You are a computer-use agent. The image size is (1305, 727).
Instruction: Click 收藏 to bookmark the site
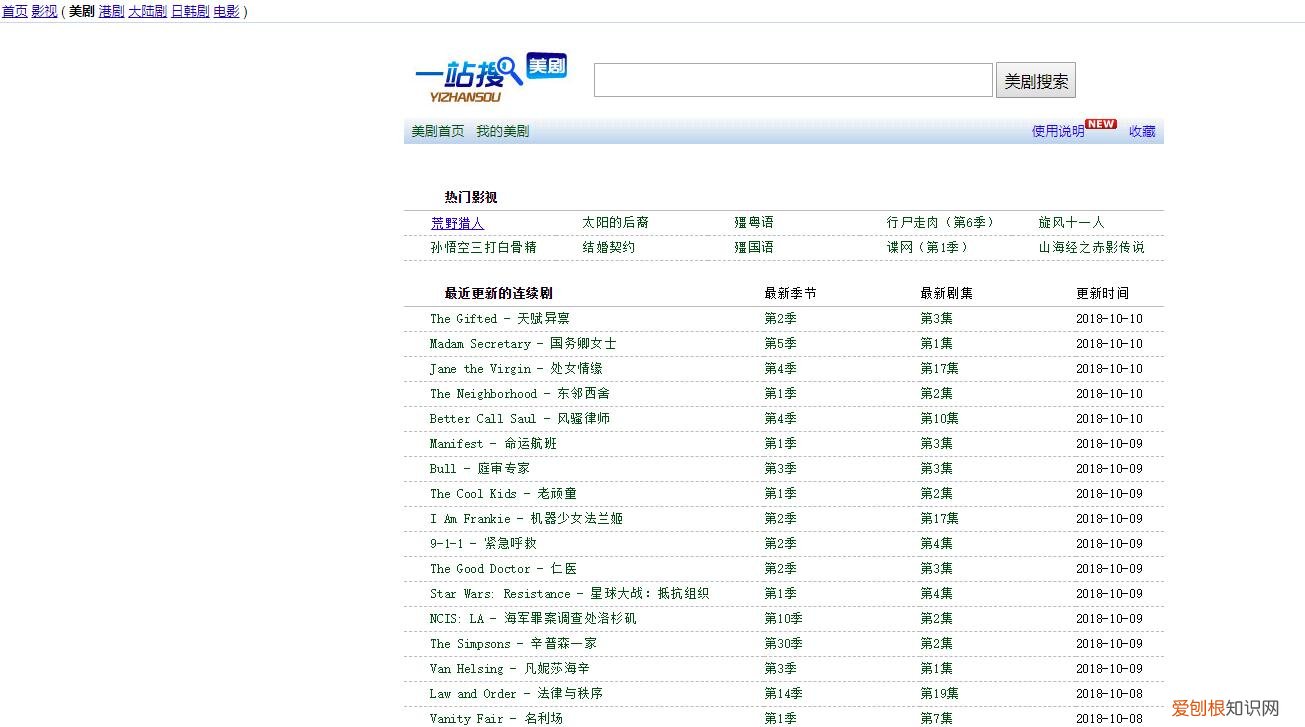coord(1141,131)
